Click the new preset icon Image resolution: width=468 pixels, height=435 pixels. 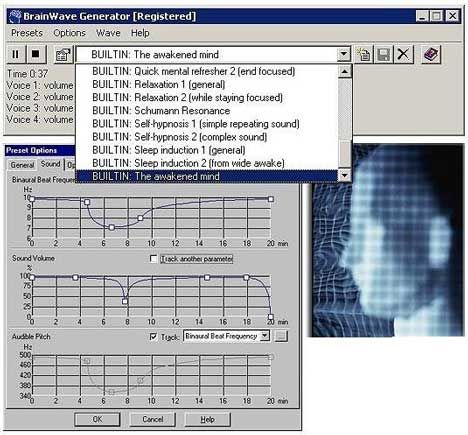click(363, 54)
